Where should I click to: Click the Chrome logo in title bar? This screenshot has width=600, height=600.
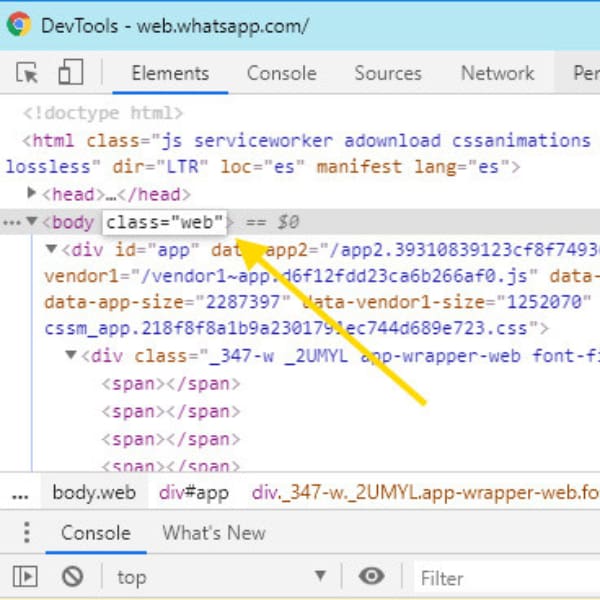(x=19, y=24)
